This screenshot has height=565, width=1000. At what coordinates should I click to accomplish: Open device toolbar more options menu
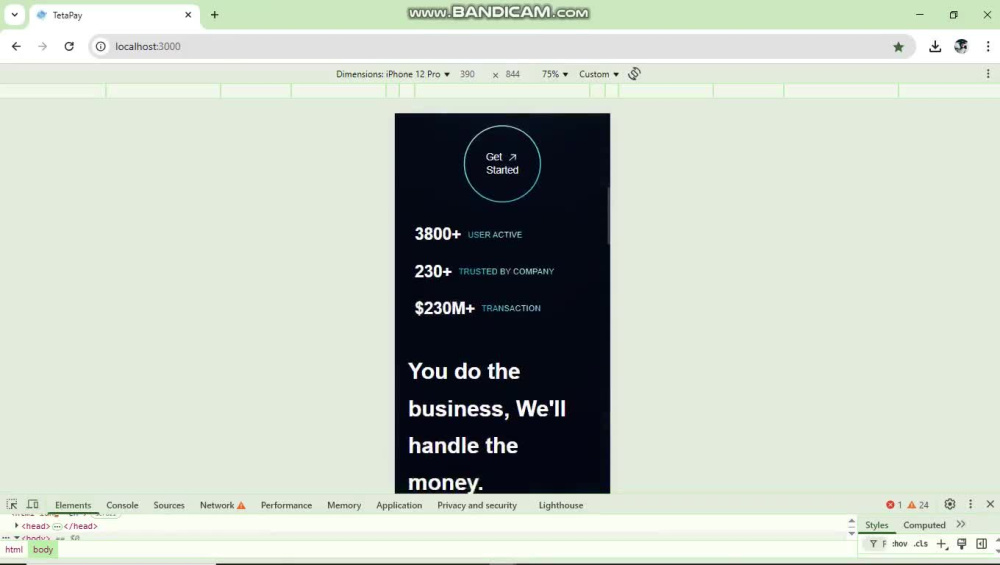point(988,74)
